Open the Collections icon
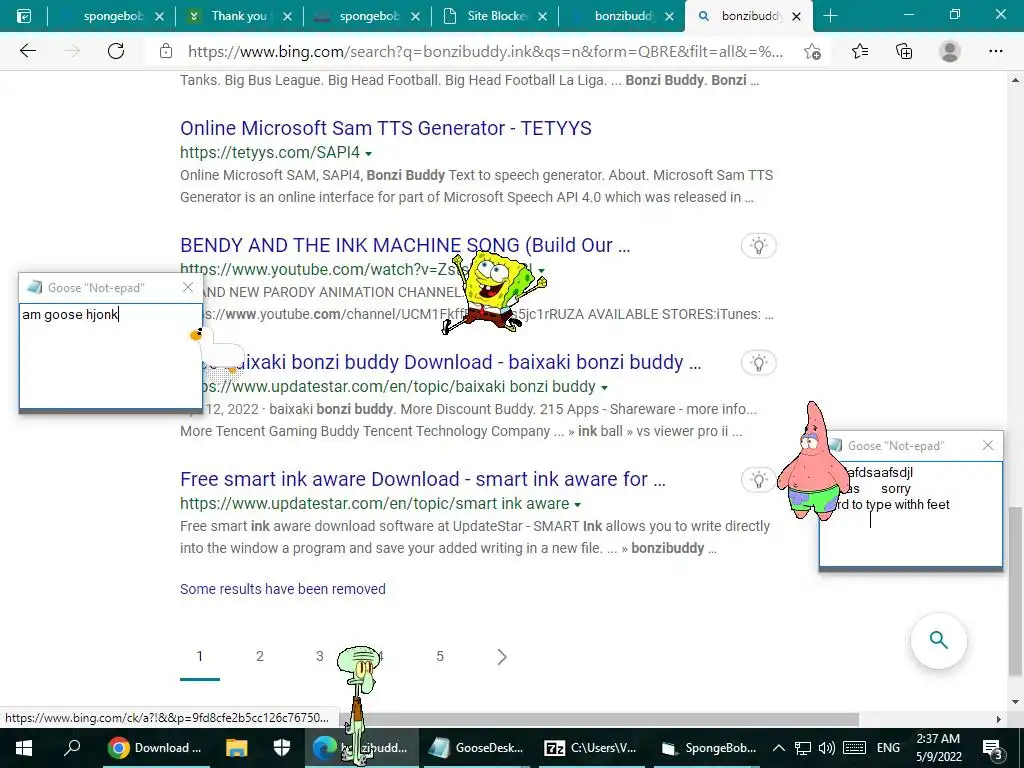 click(904, 51)
